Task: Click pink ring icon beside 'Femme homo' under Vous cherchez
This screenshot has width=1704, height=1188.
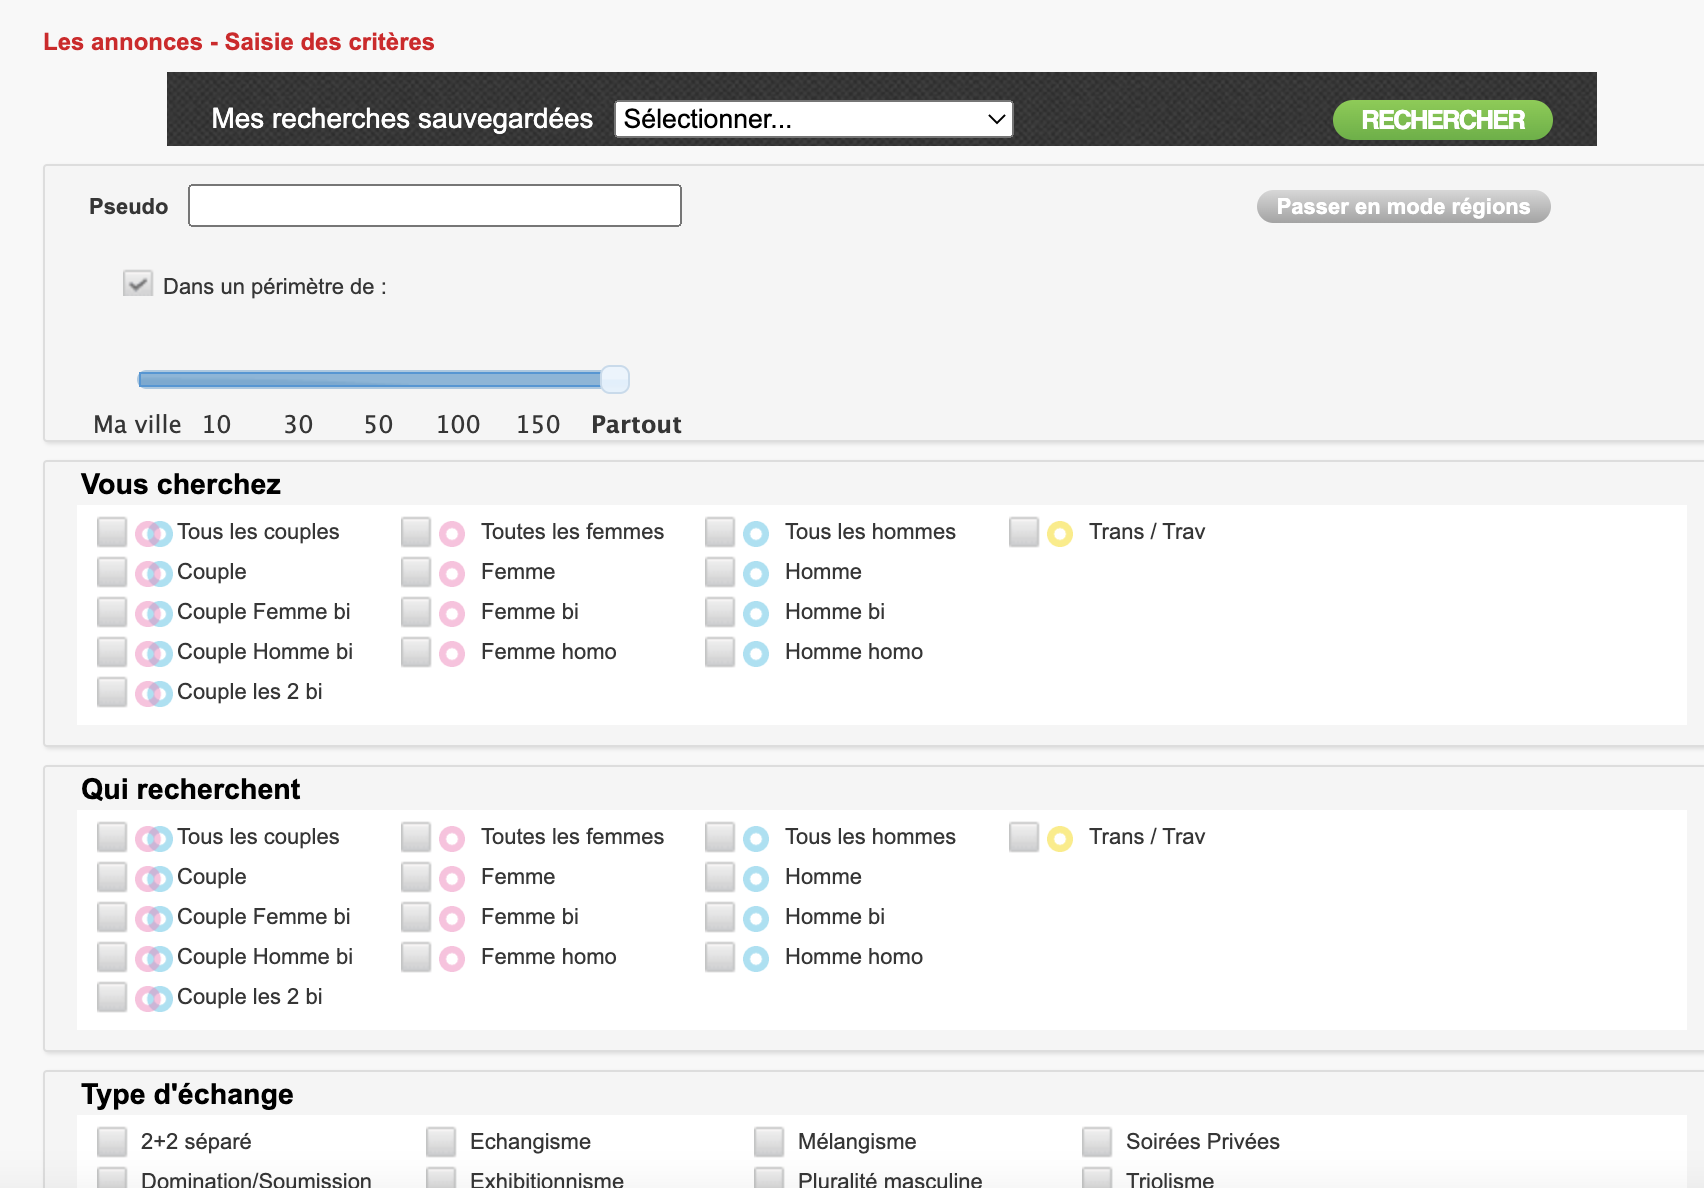Action: pyautogui.click(x=452, y=654)
